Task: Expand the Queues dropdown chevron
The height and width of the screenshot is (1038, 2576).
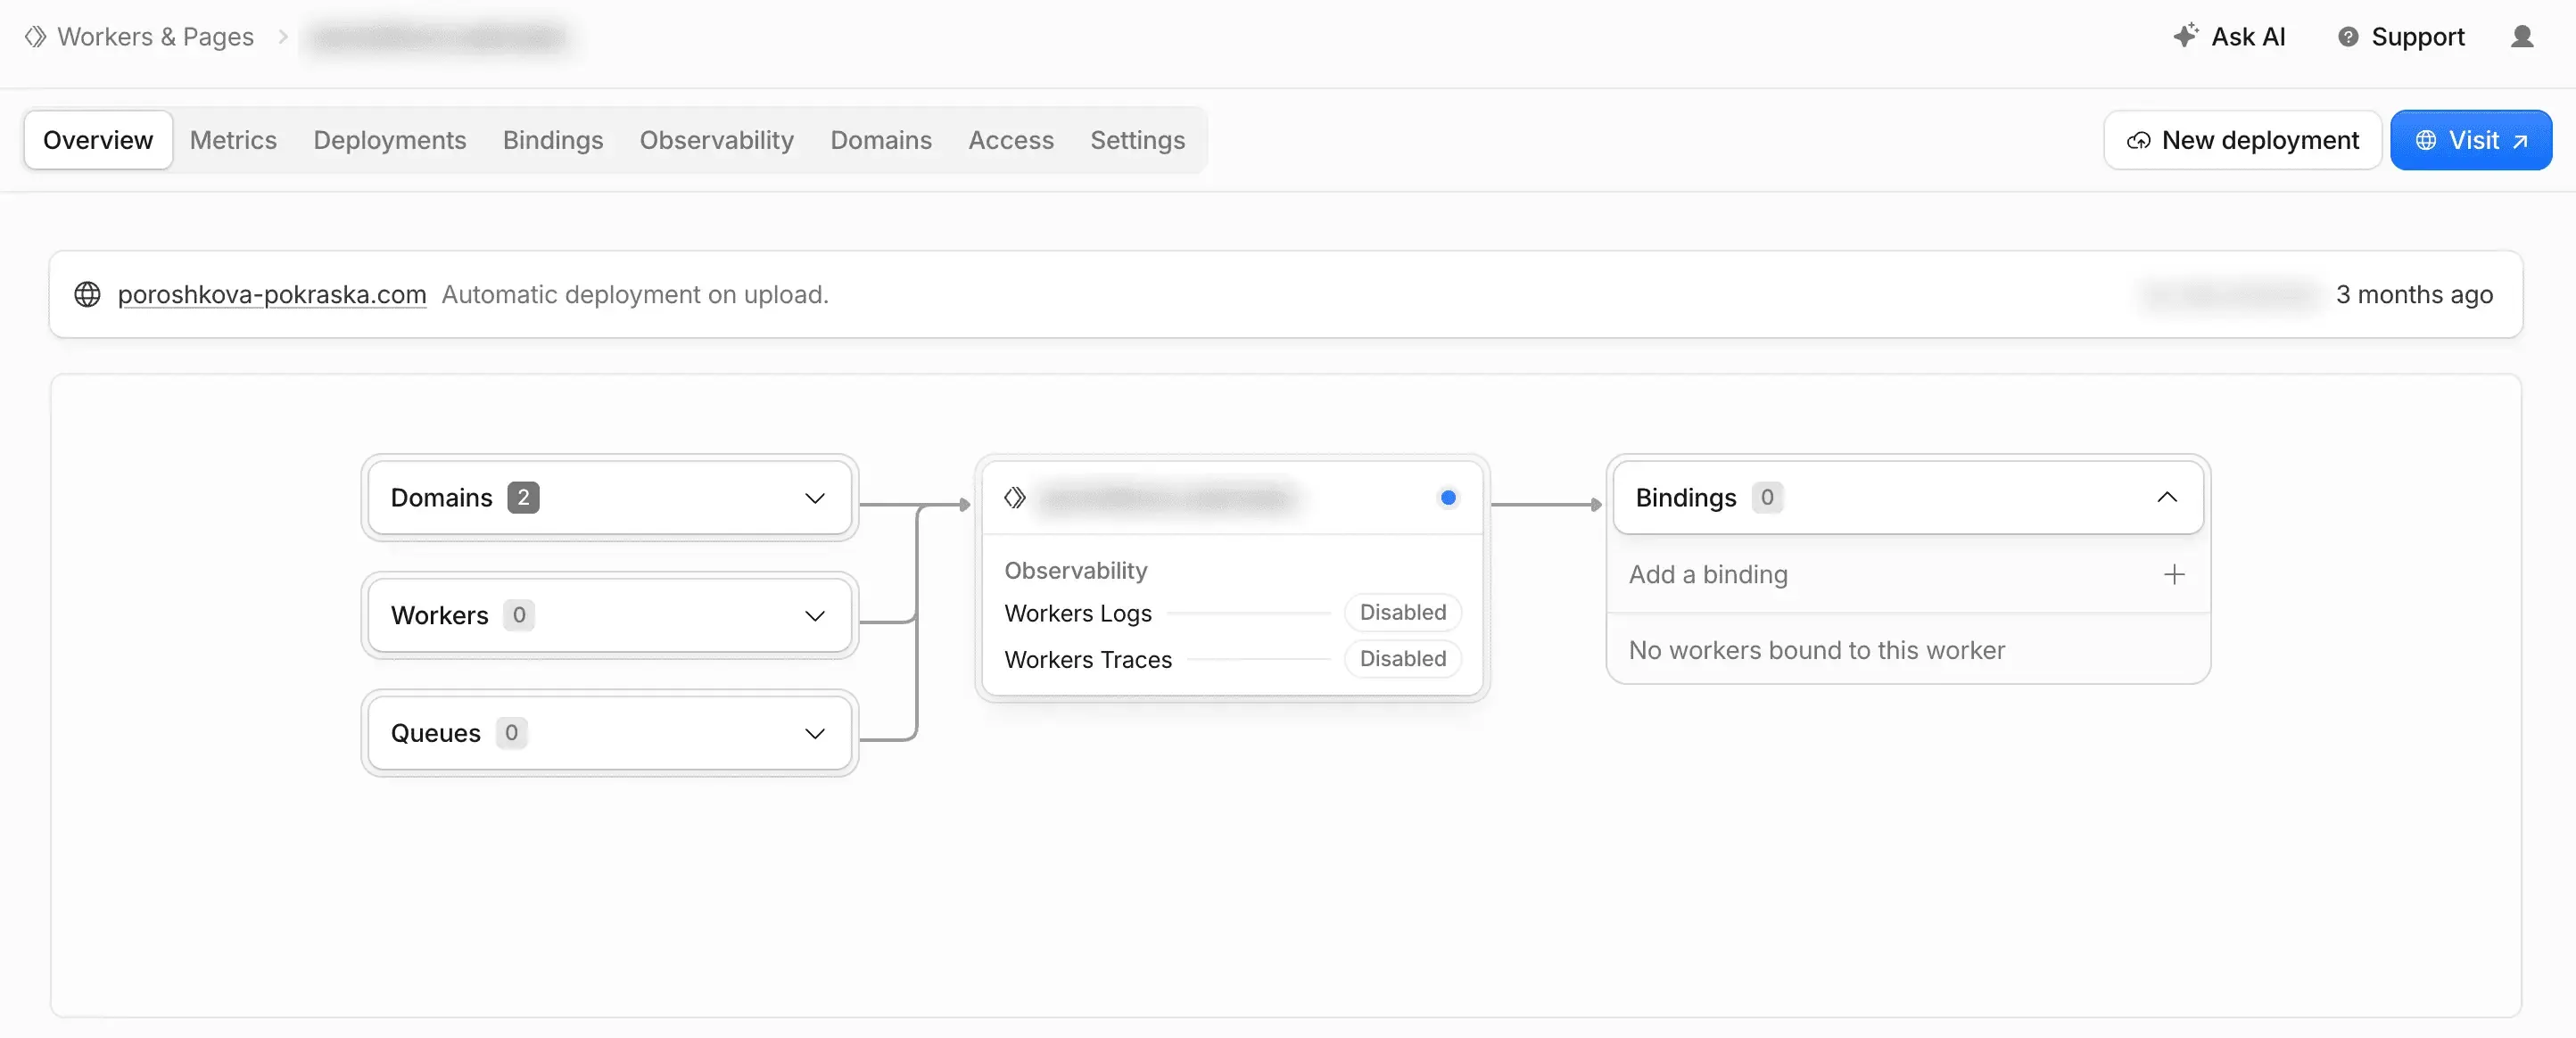Action: click(x=815, y=734)
